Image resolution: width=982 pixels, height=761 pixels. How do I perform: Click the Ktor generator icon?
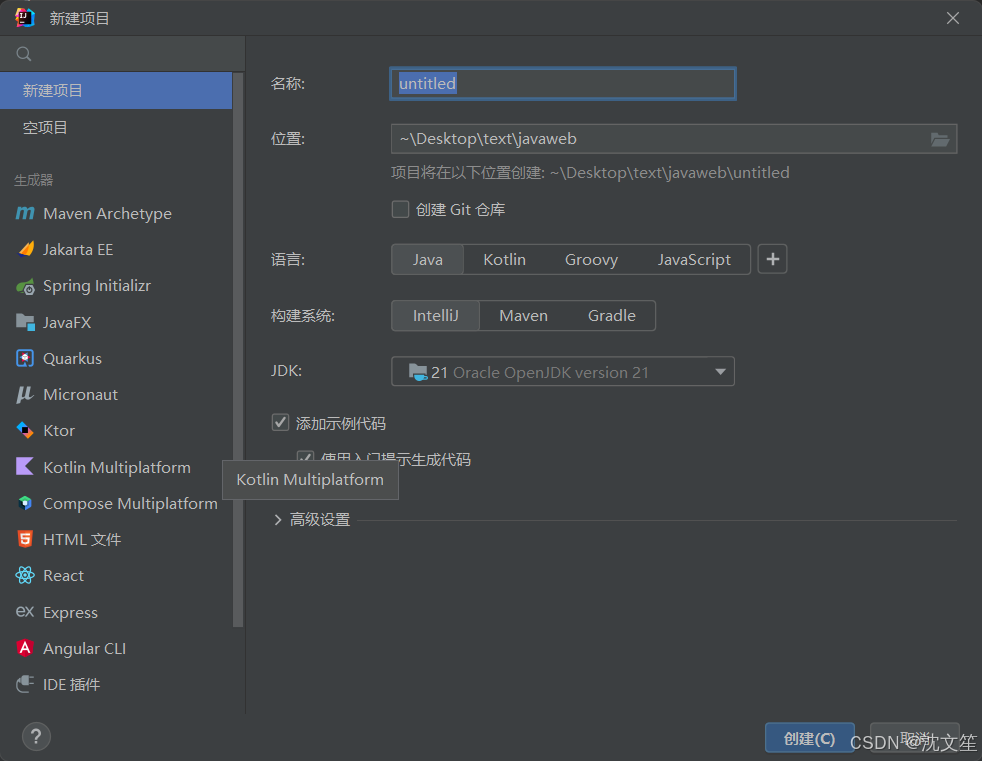(x=24, y=430)
